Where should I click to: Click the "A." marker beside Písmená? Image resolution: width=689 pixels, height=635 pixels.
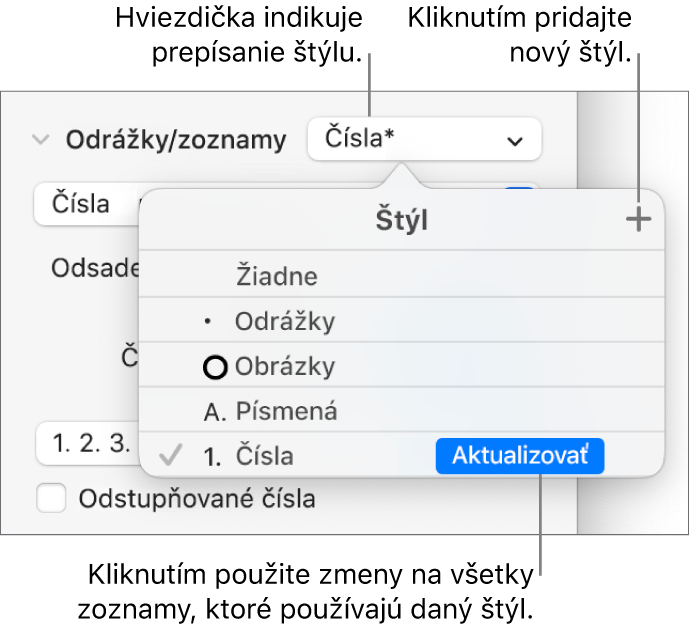(213, 411)
